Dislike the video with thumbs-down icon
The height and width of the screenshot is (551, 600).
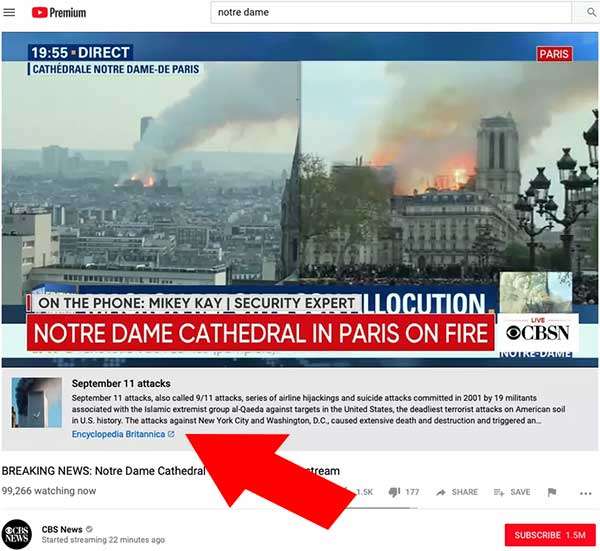(x=394, y=492)
